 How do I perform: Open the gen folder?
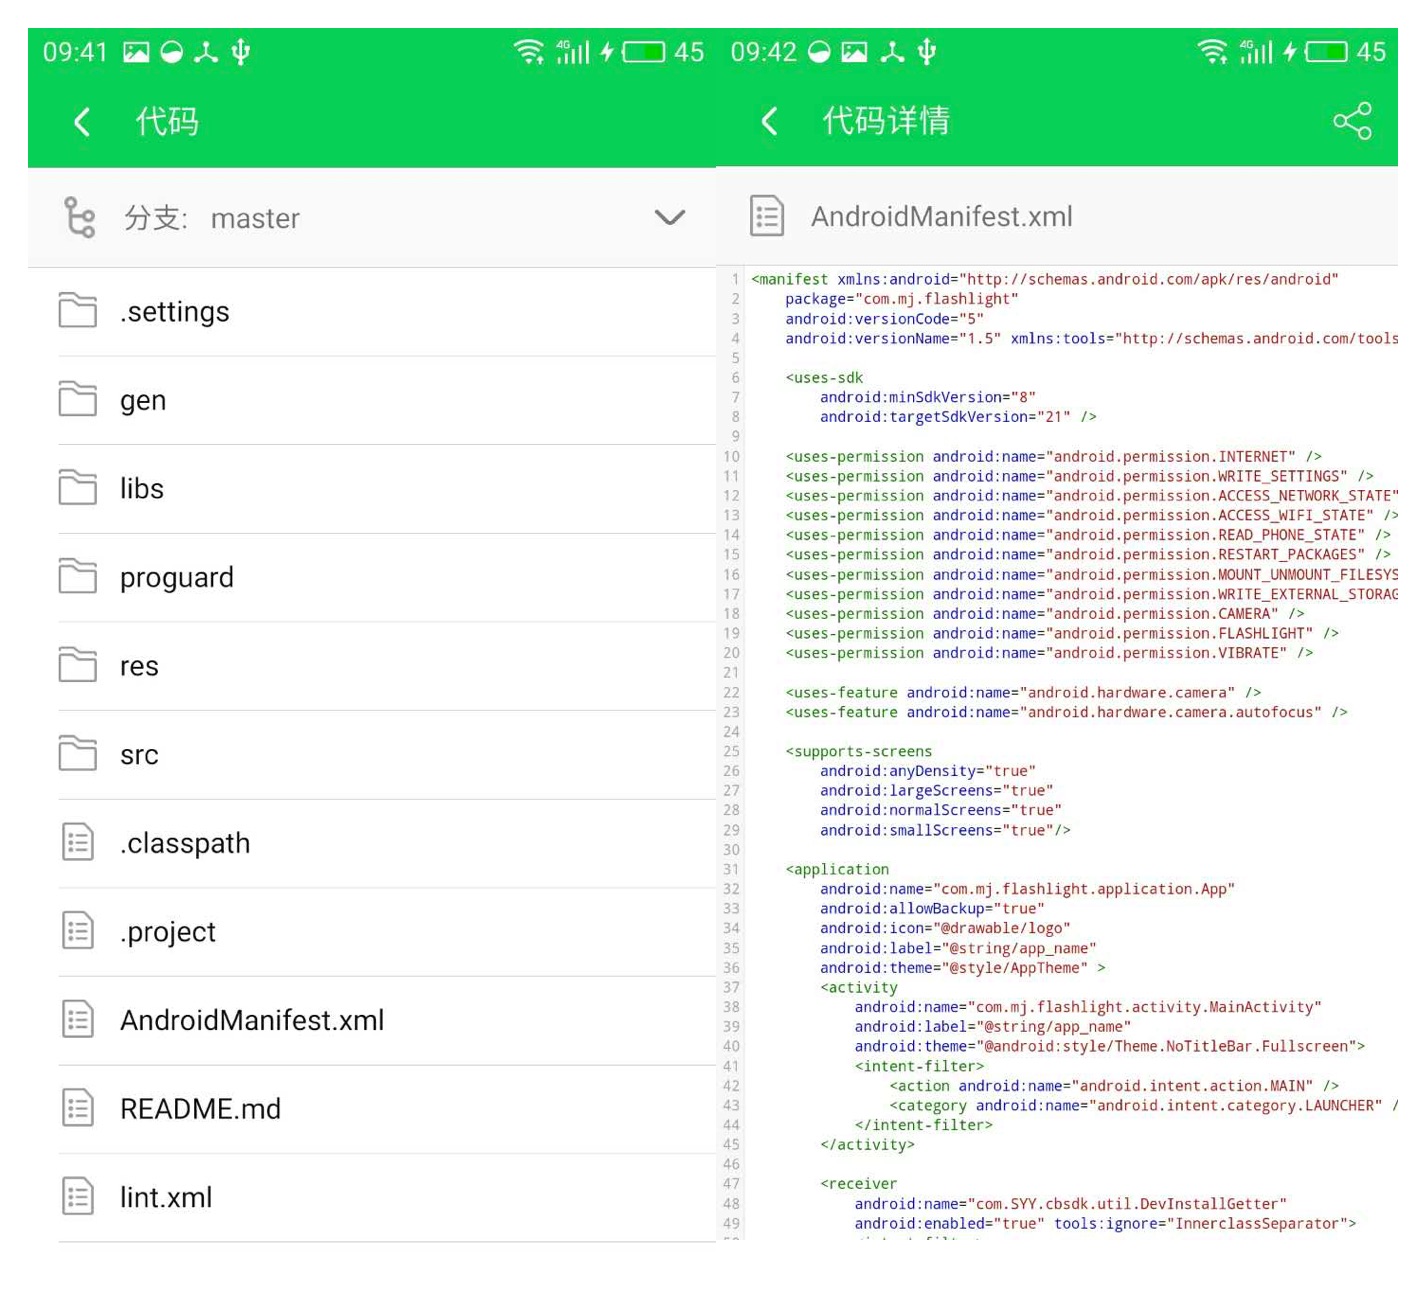tap(143, 401)
